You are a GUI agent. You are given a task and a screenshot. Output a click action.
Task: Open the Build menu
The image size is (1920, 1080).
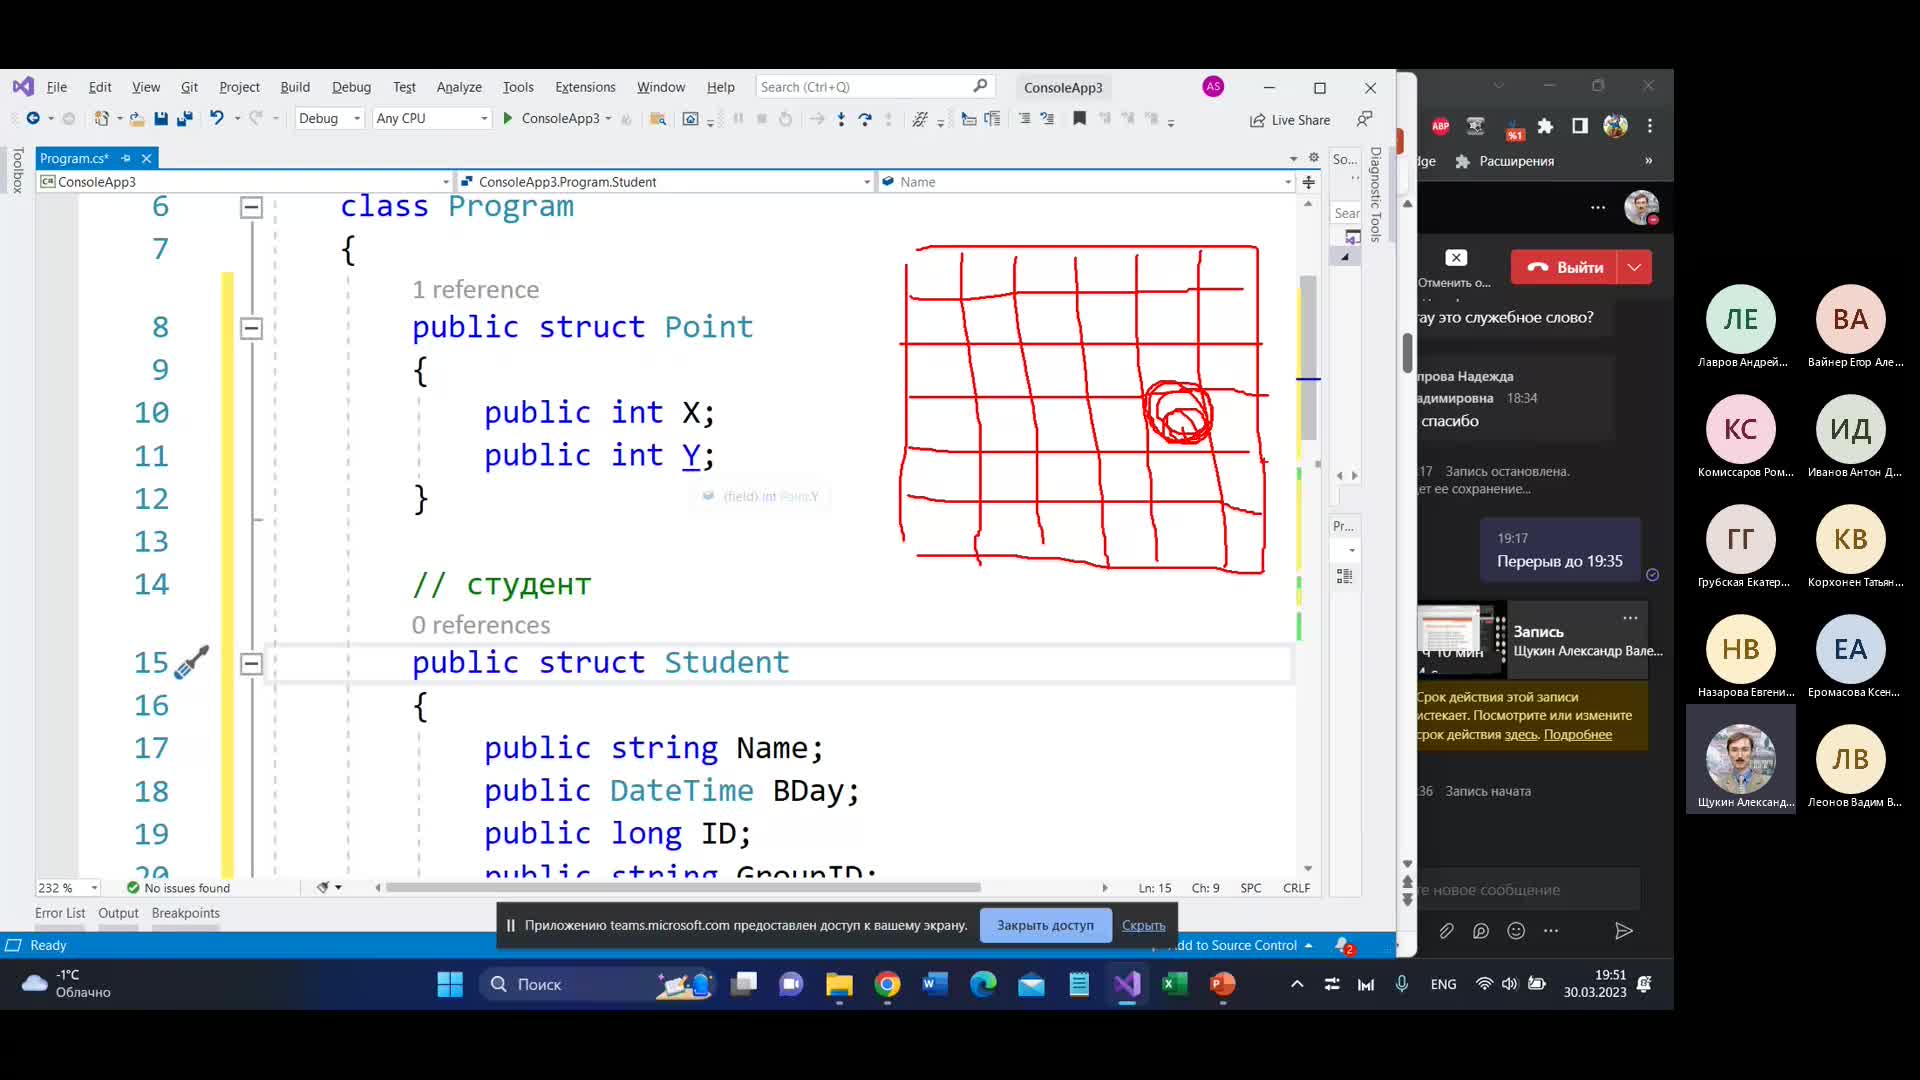click(295, 87)
